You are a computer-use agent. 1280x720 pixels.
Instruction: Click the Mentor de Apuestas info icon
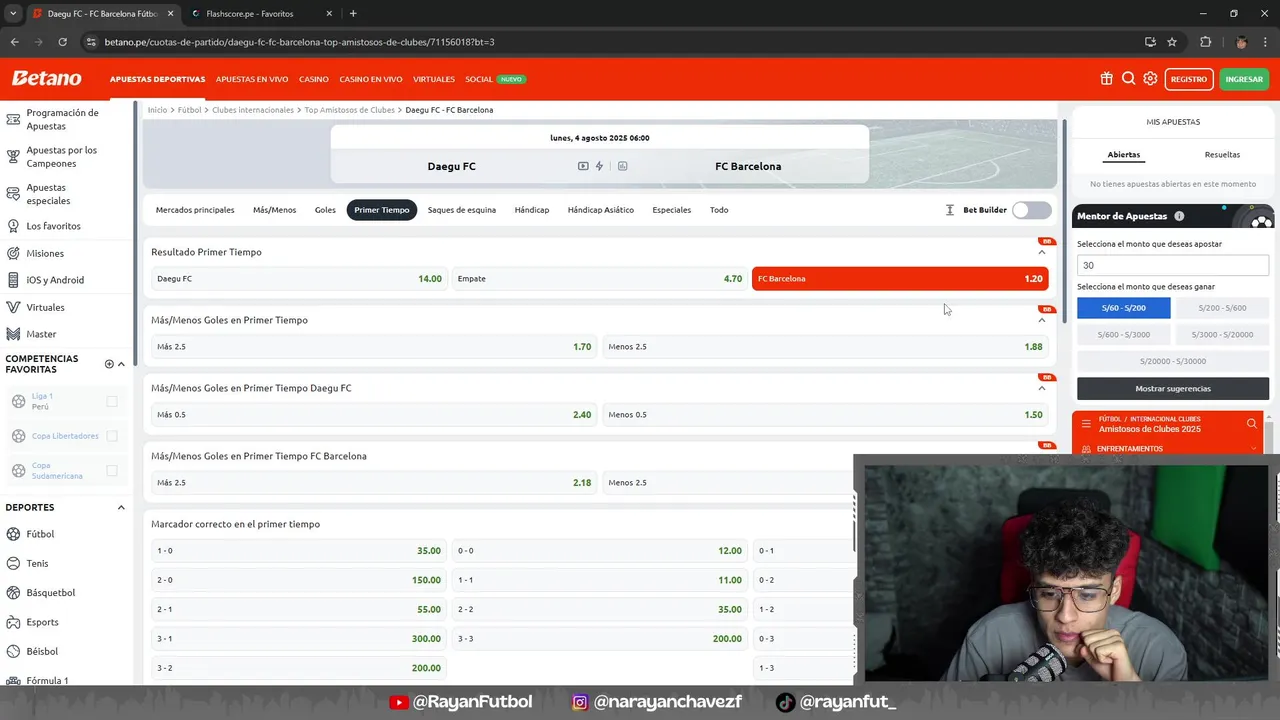coord(1179,216)
